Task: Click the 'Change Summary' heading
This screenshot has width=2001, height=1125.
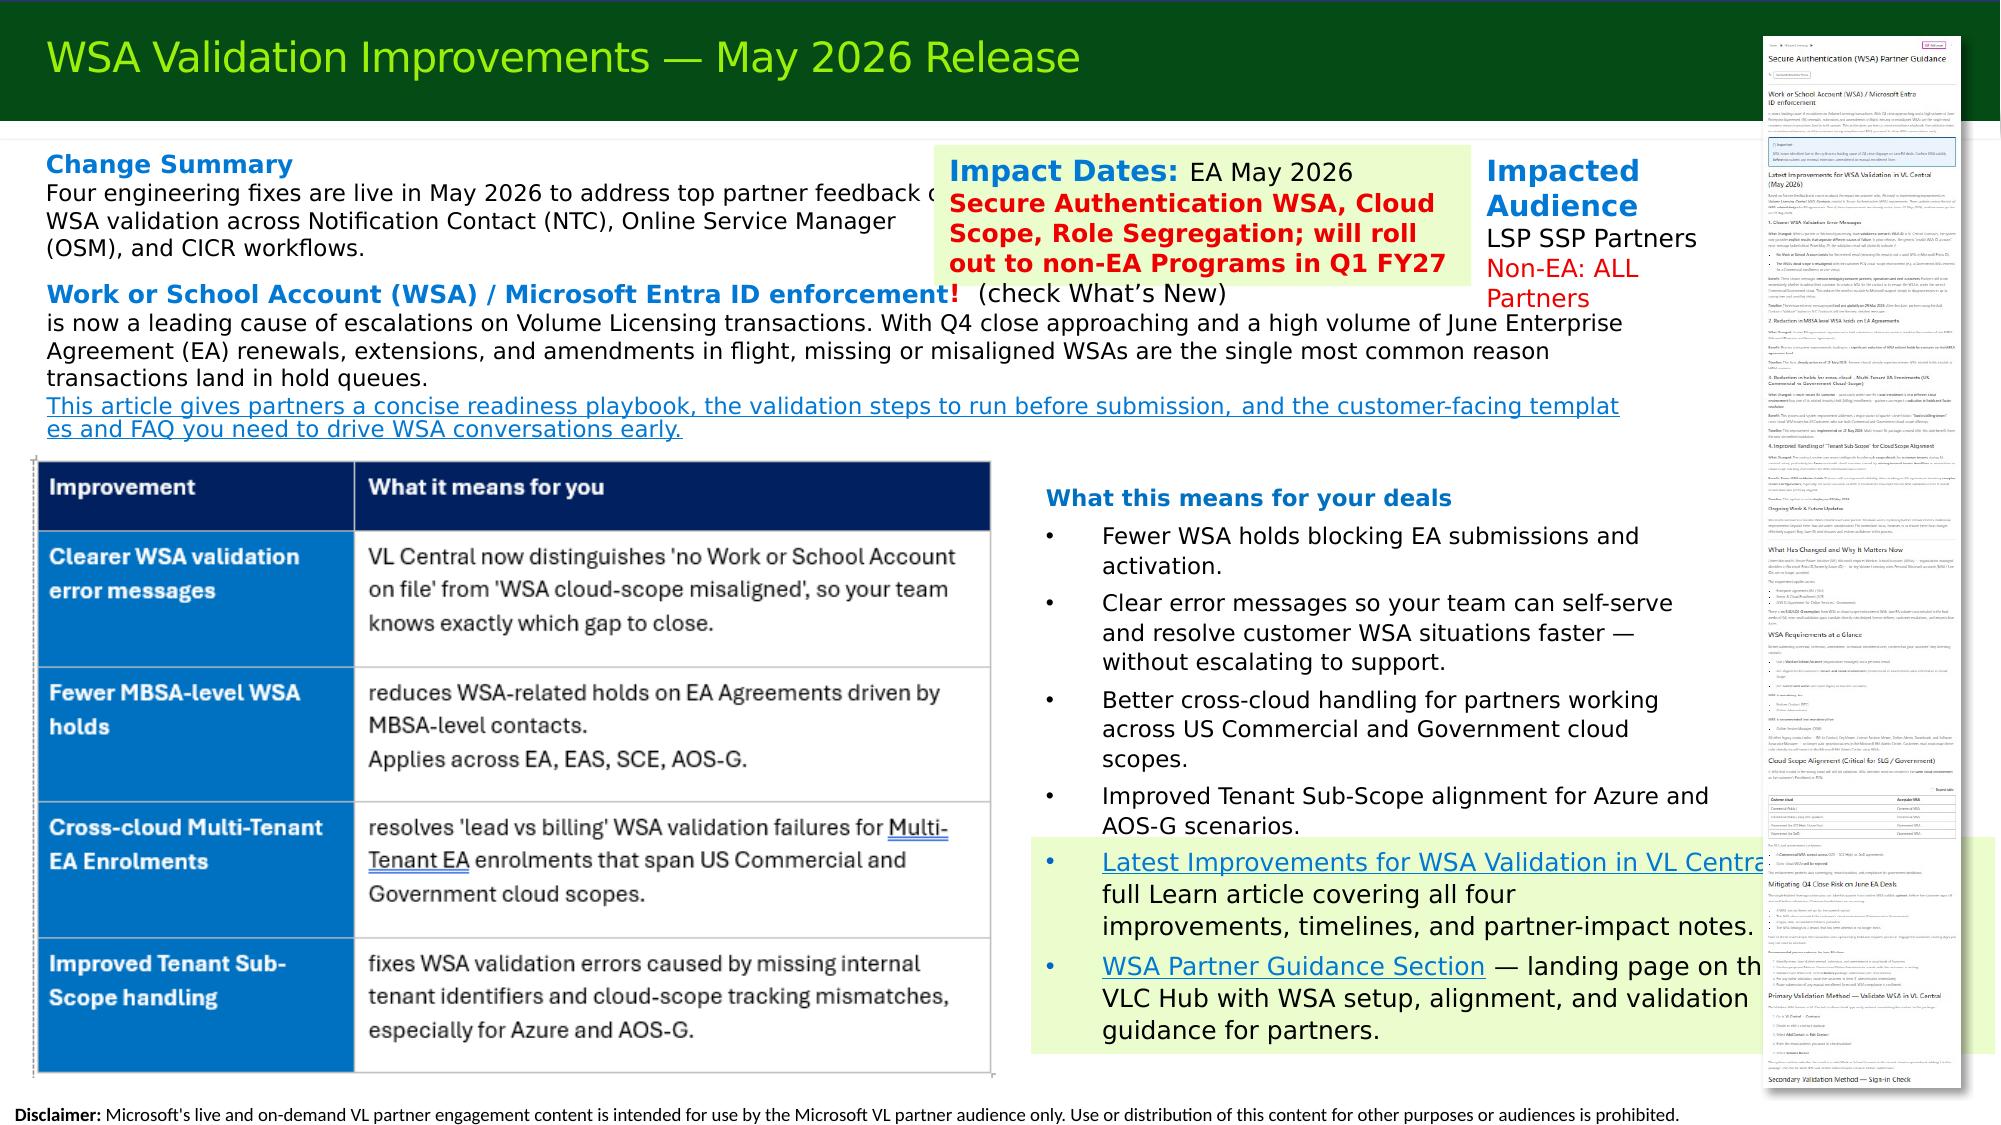Action: [169, 164]
